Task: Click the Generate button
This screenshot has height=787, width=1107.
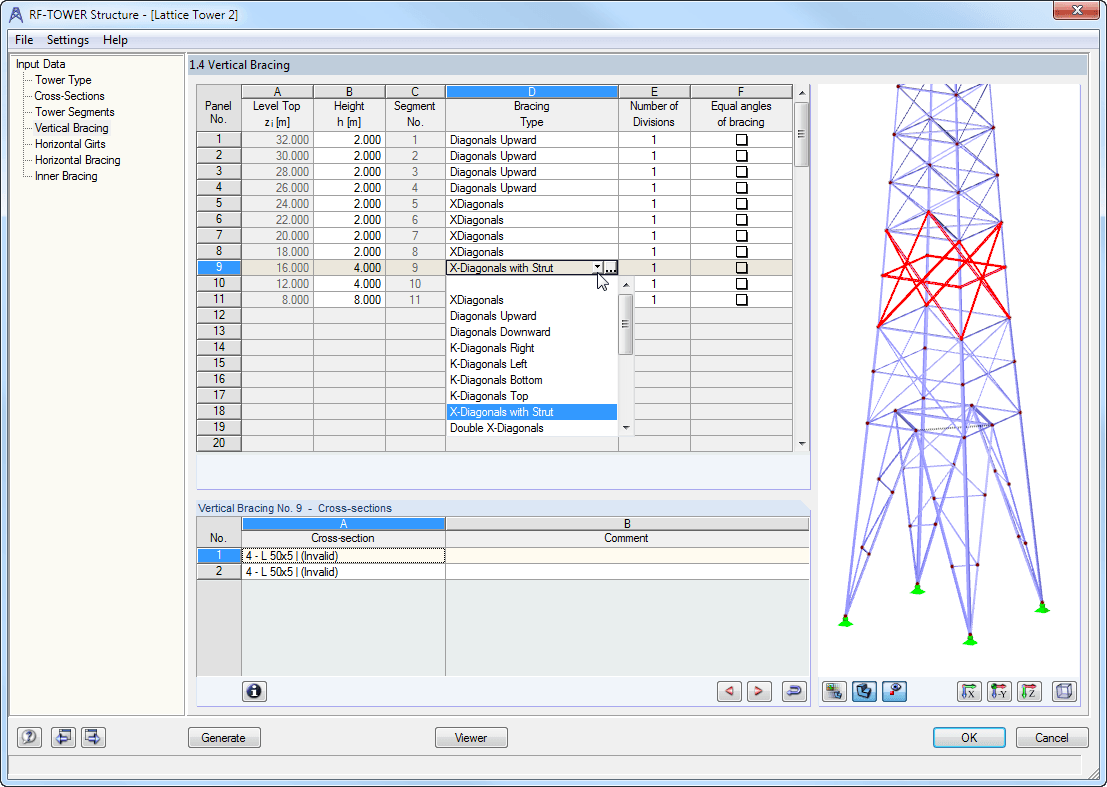Action: click(224, 738)
